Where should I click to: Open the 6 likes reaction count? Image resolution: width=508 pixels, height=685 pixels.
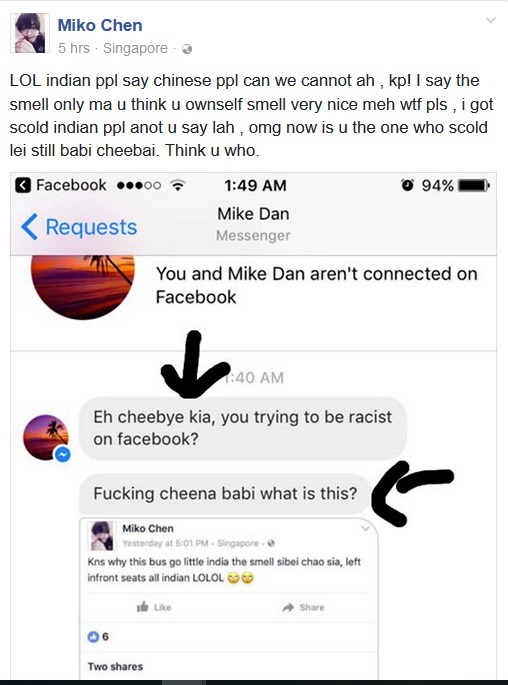[x=98, y=637]
